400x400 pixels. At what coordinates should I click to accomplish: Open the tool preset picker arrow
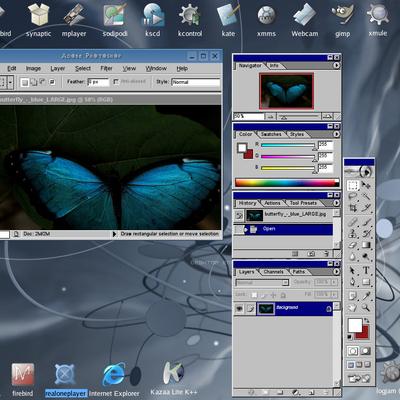[11, 82]
